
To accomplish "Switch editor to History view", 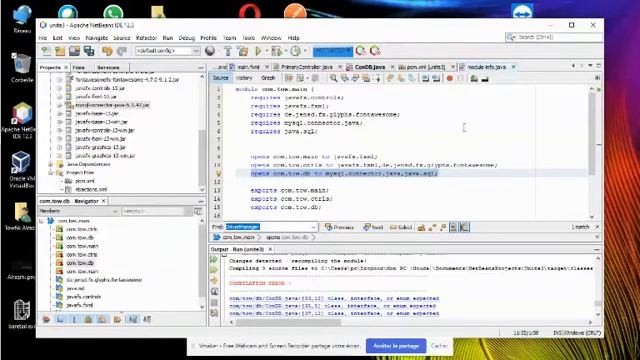I will tap(244, 78).
